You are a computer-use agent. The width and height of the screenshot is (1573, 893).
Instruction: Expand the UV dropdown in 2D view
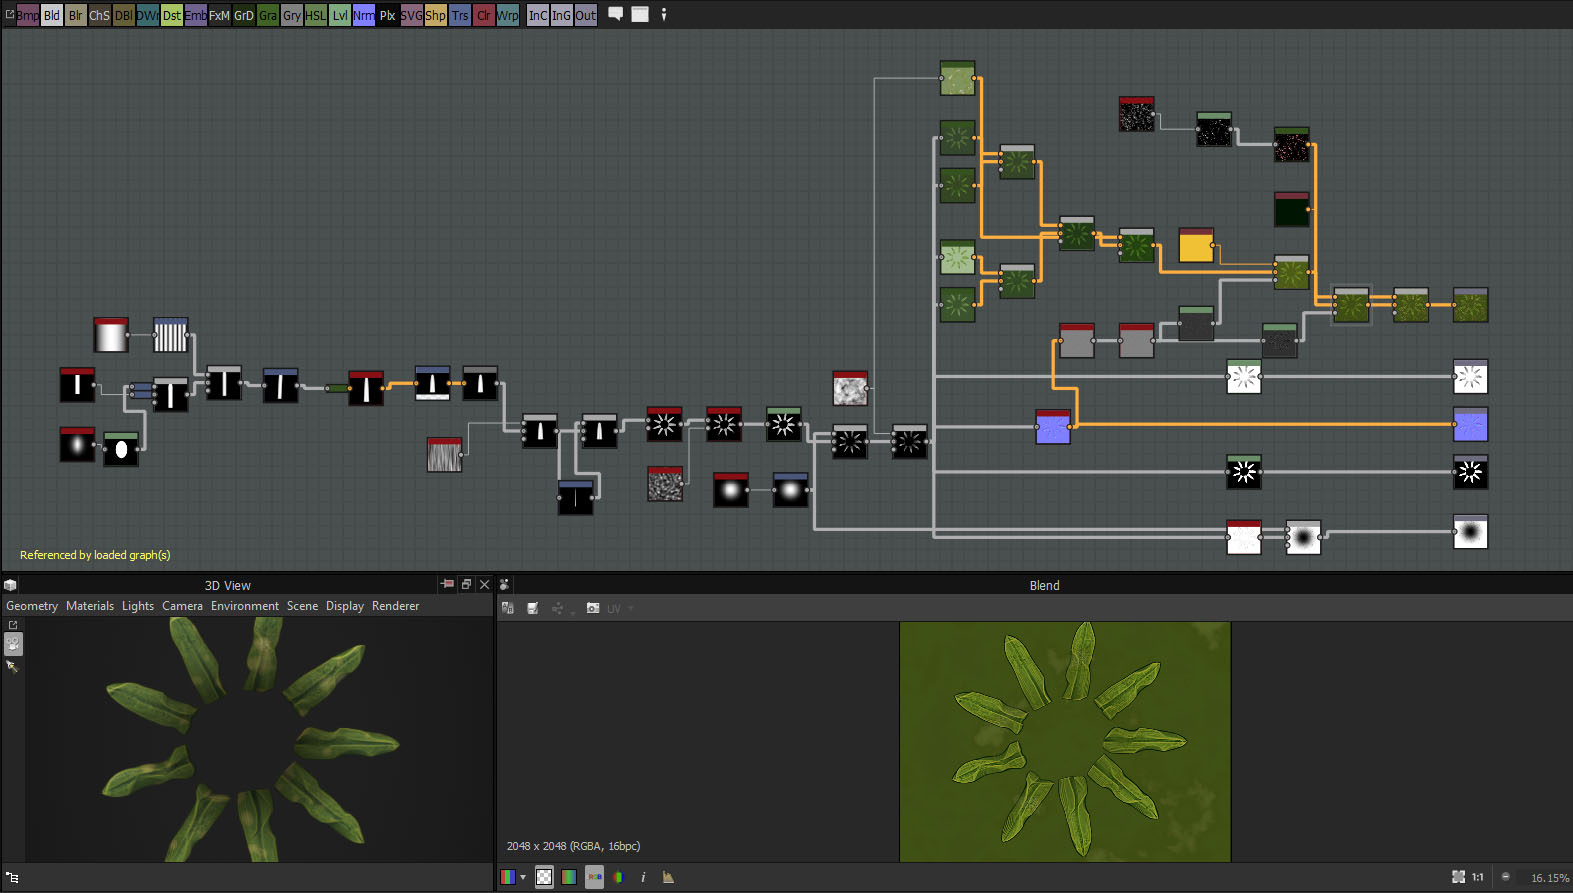click(631, 608)
